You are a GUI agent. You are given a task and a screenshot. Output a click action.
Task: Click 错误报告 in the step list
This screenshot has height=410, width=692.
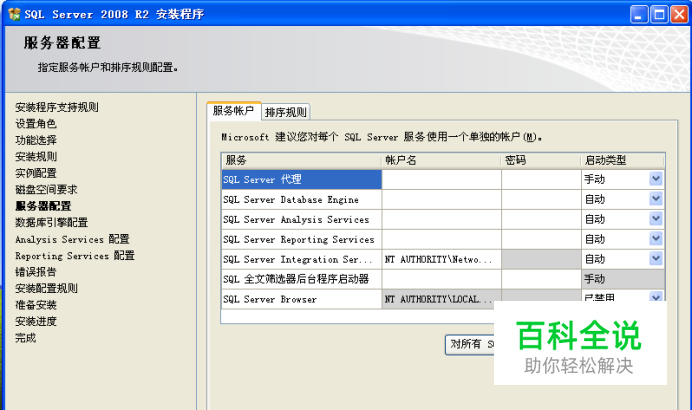coord(36,272)
